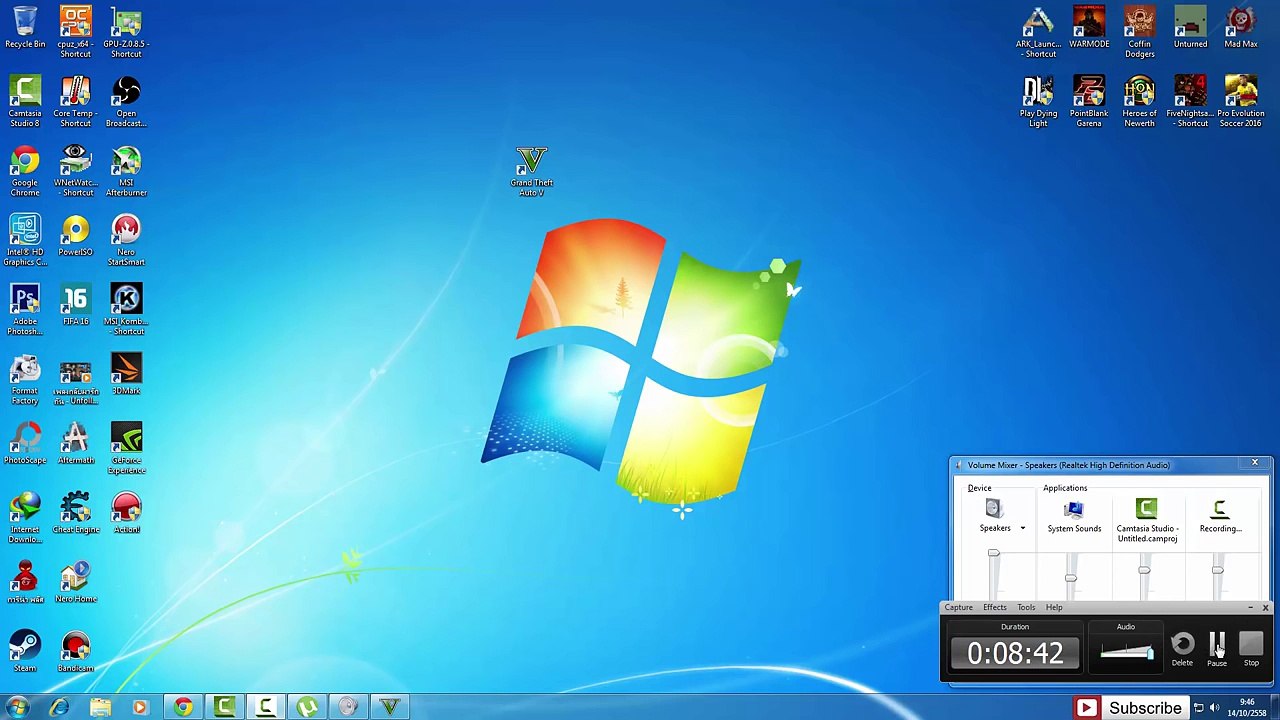Select the Action! desktop icon
Viewport: 1280px width, 720px height.
tap(126, 514)
